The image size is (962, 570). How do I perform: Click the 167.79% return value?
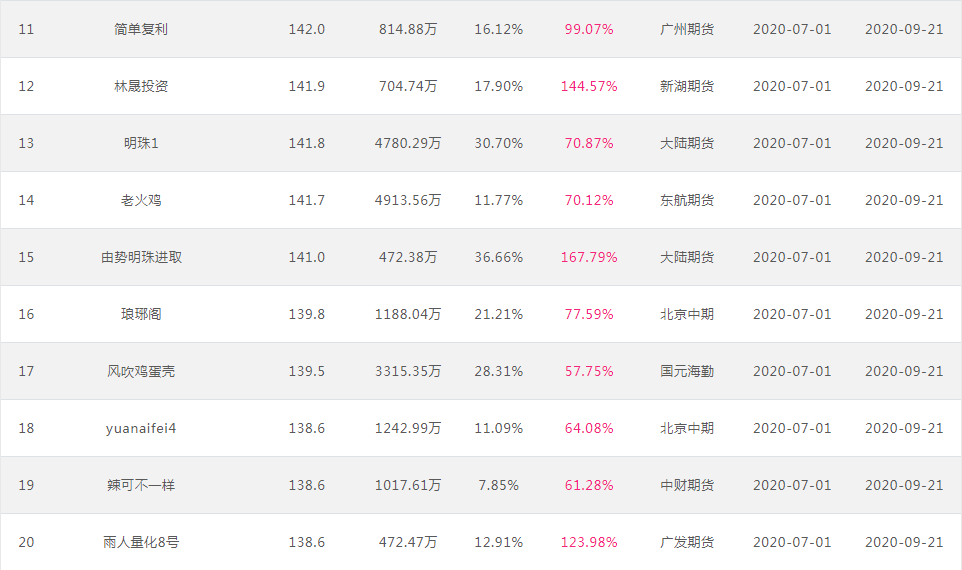point(588,257)
